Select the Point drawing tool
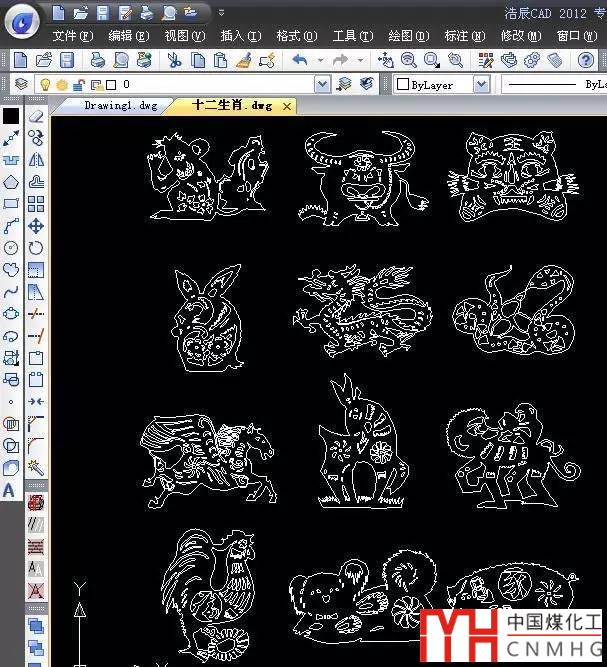This screenshot has height=667, width=607. pyautogui.click(x=11, y=402)
